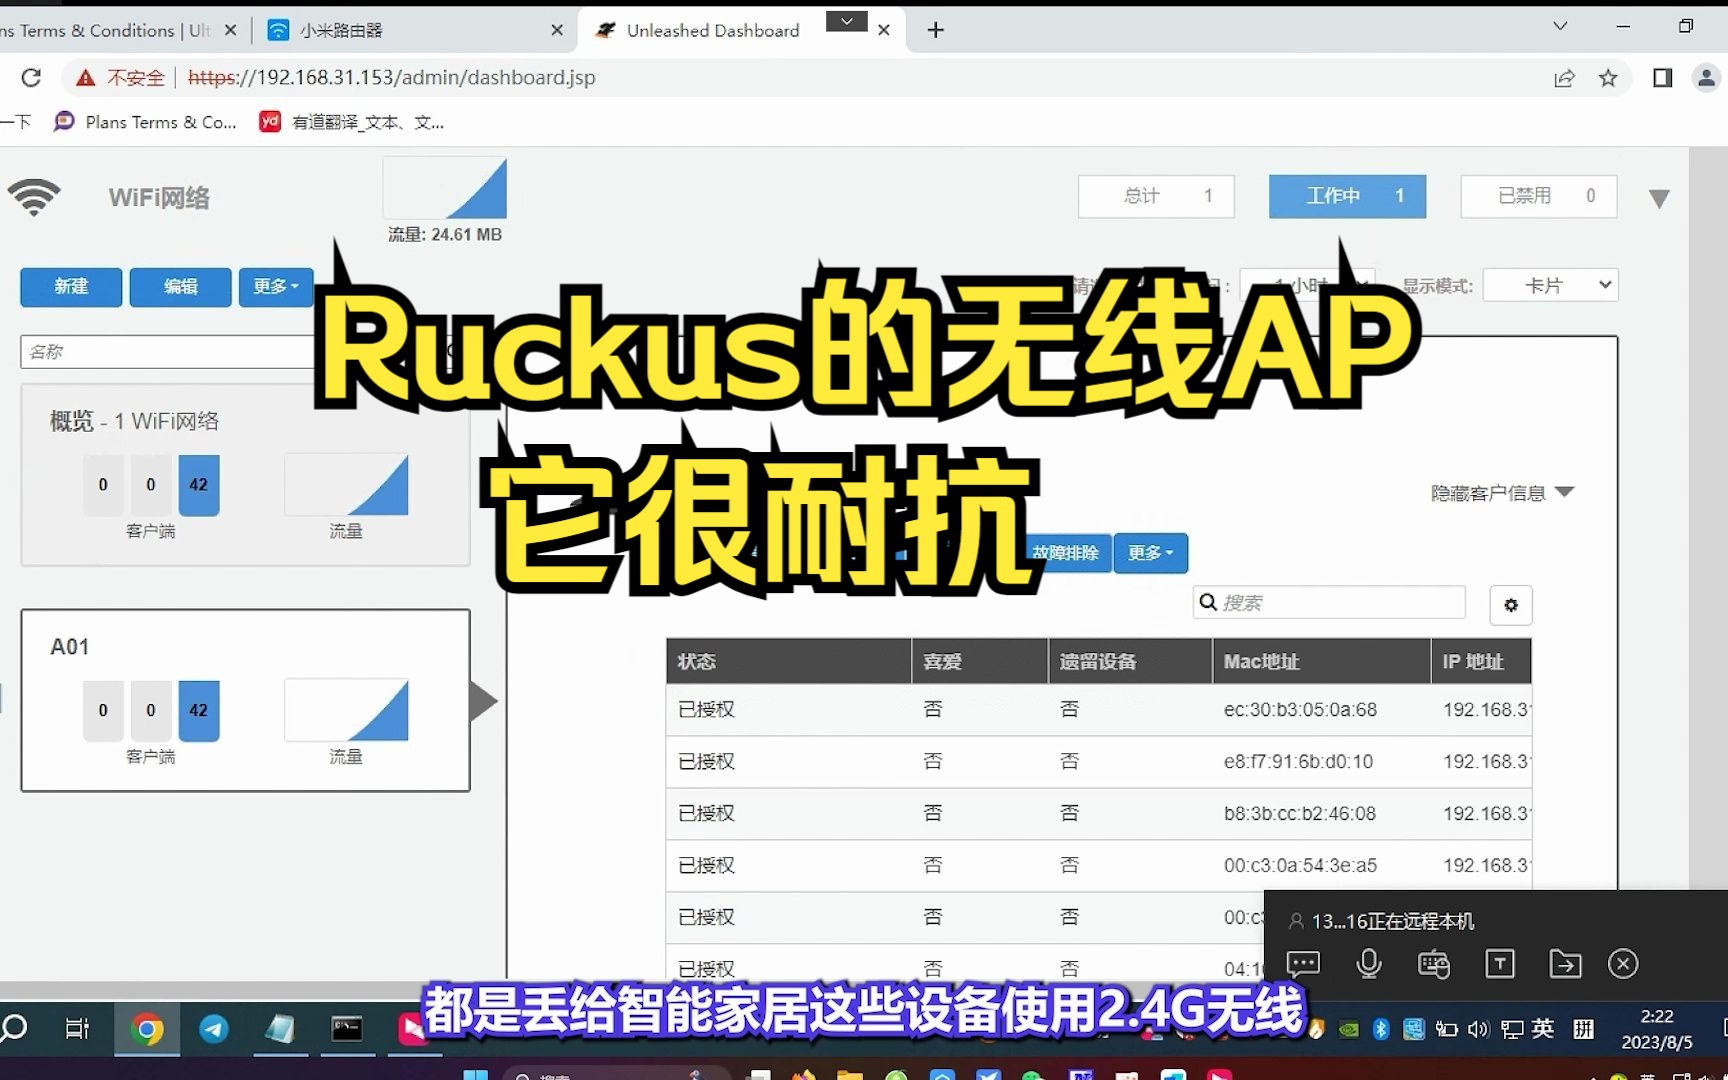Image resolution: width=1728 pixels, height=1080 pixels.
Task: Close the 小米路由器 tab
Action: pyautogui.click(x=557, y=30)
